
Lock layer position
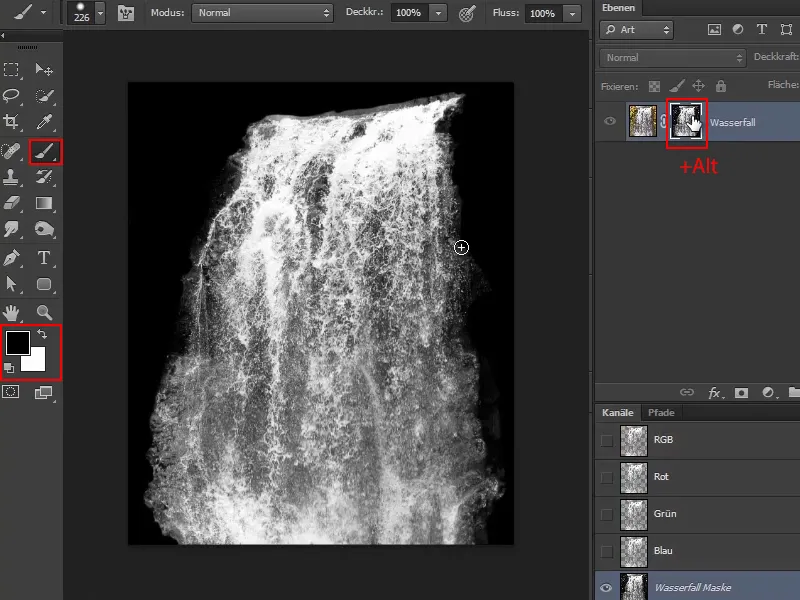pyautogui.click(x=698, y=86)
